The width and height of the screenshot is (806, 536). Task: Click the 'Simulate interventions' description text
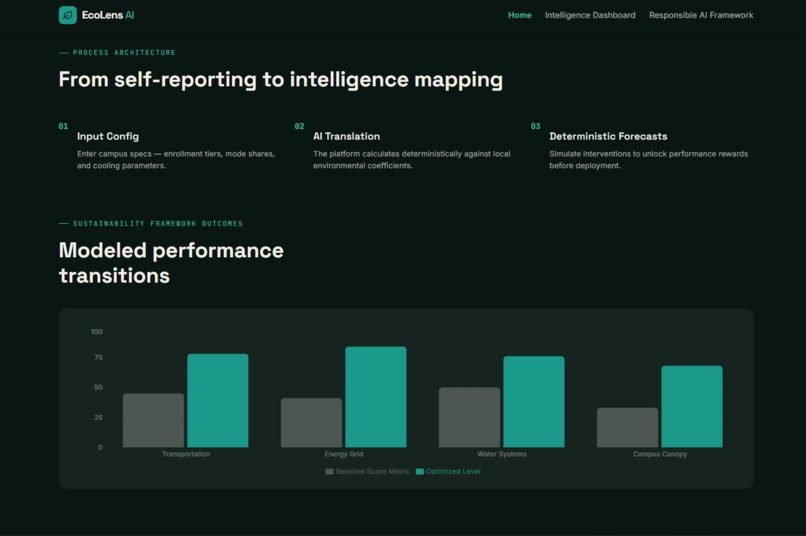(x=648, y=159)
